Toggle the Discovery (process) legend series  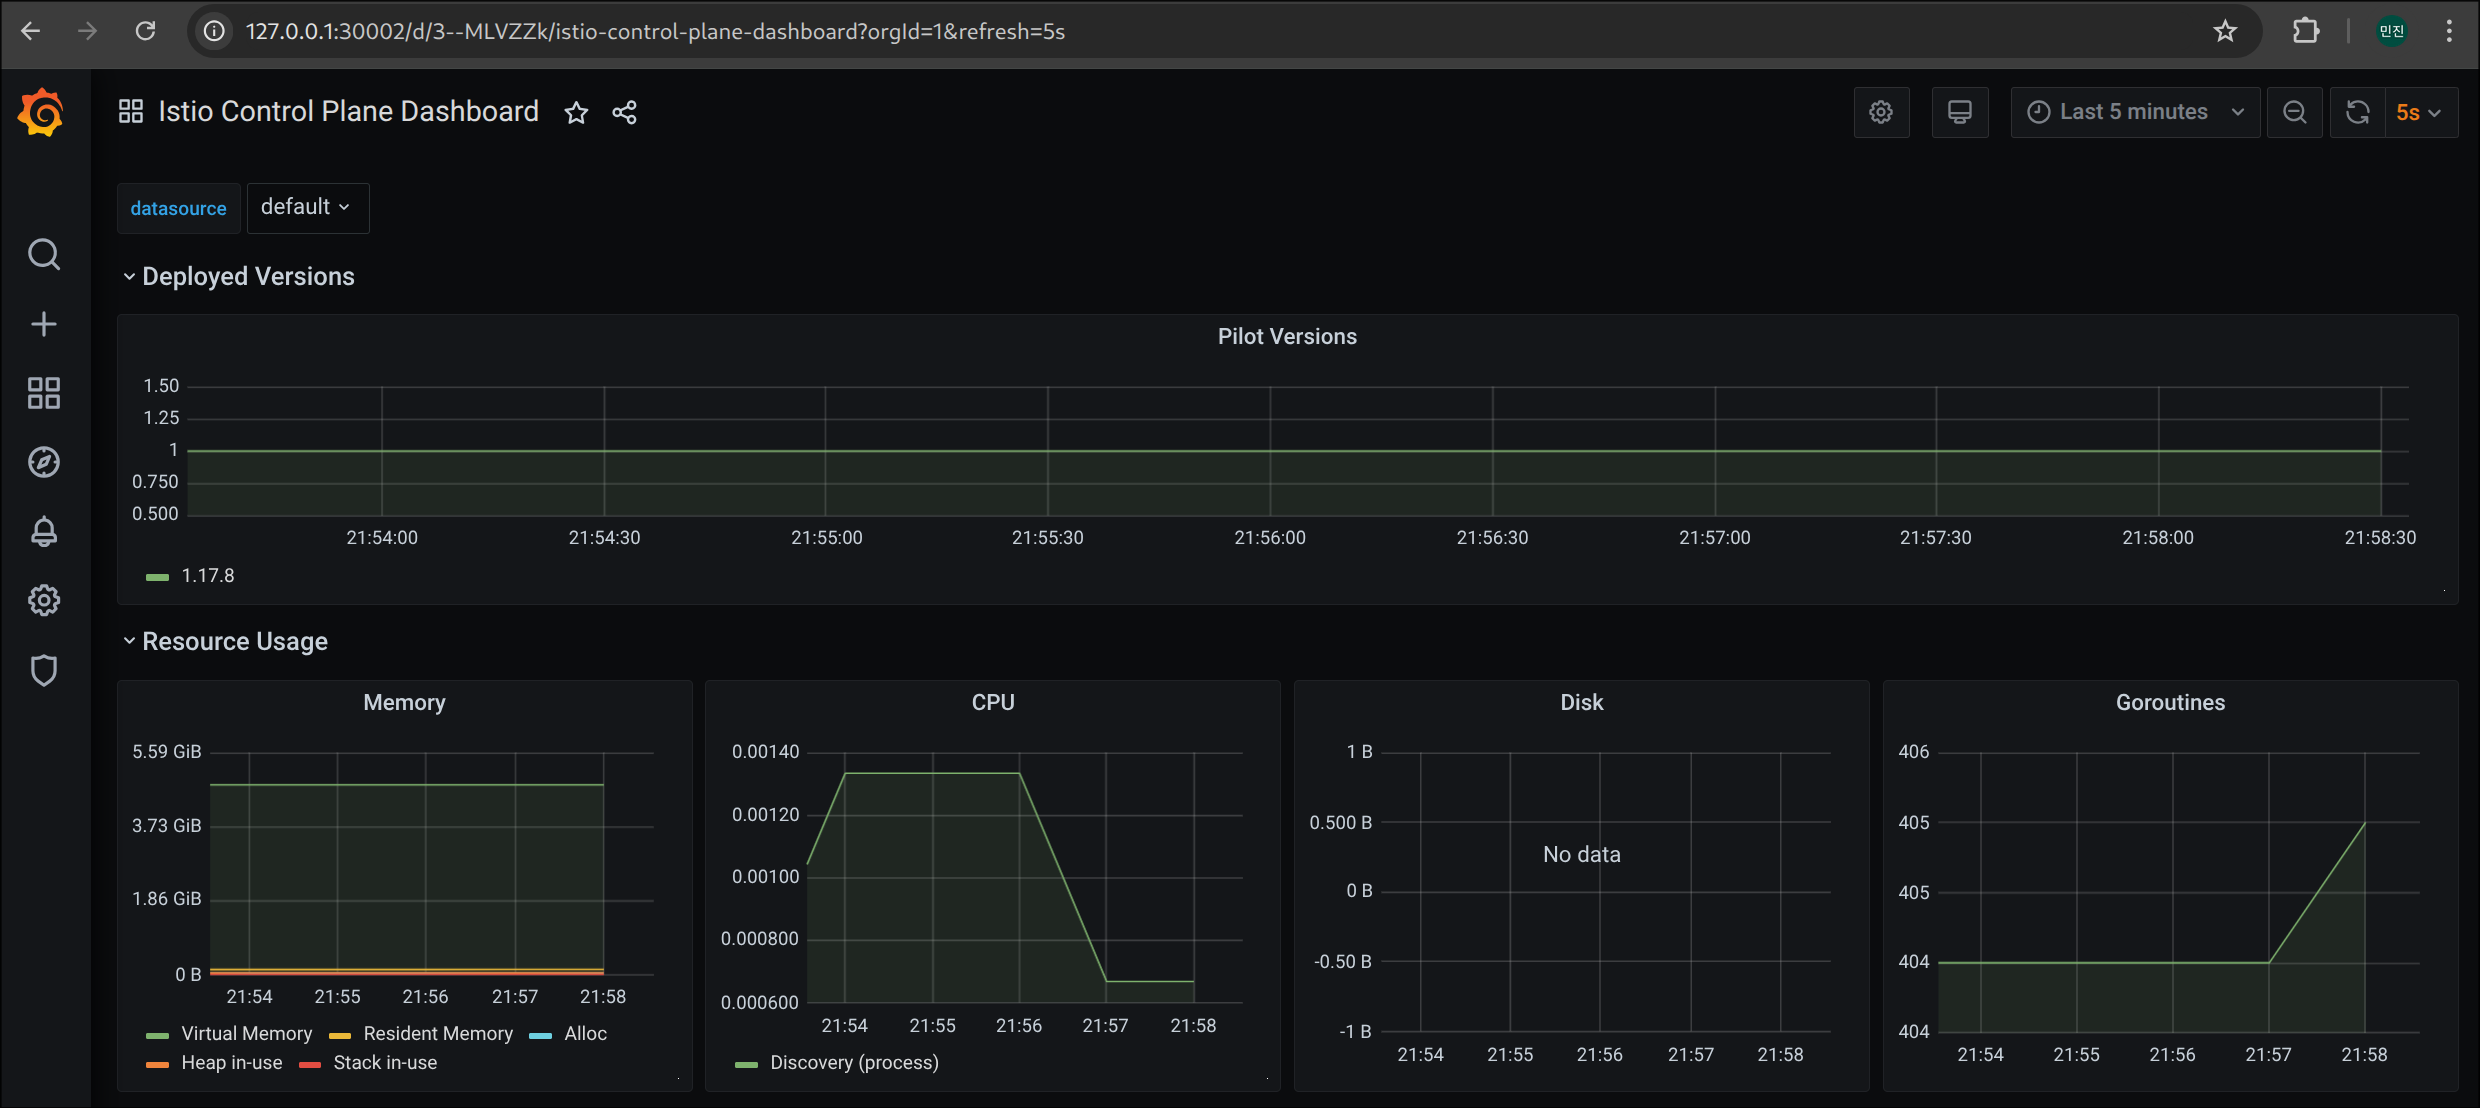click(x=854, y=1062)
